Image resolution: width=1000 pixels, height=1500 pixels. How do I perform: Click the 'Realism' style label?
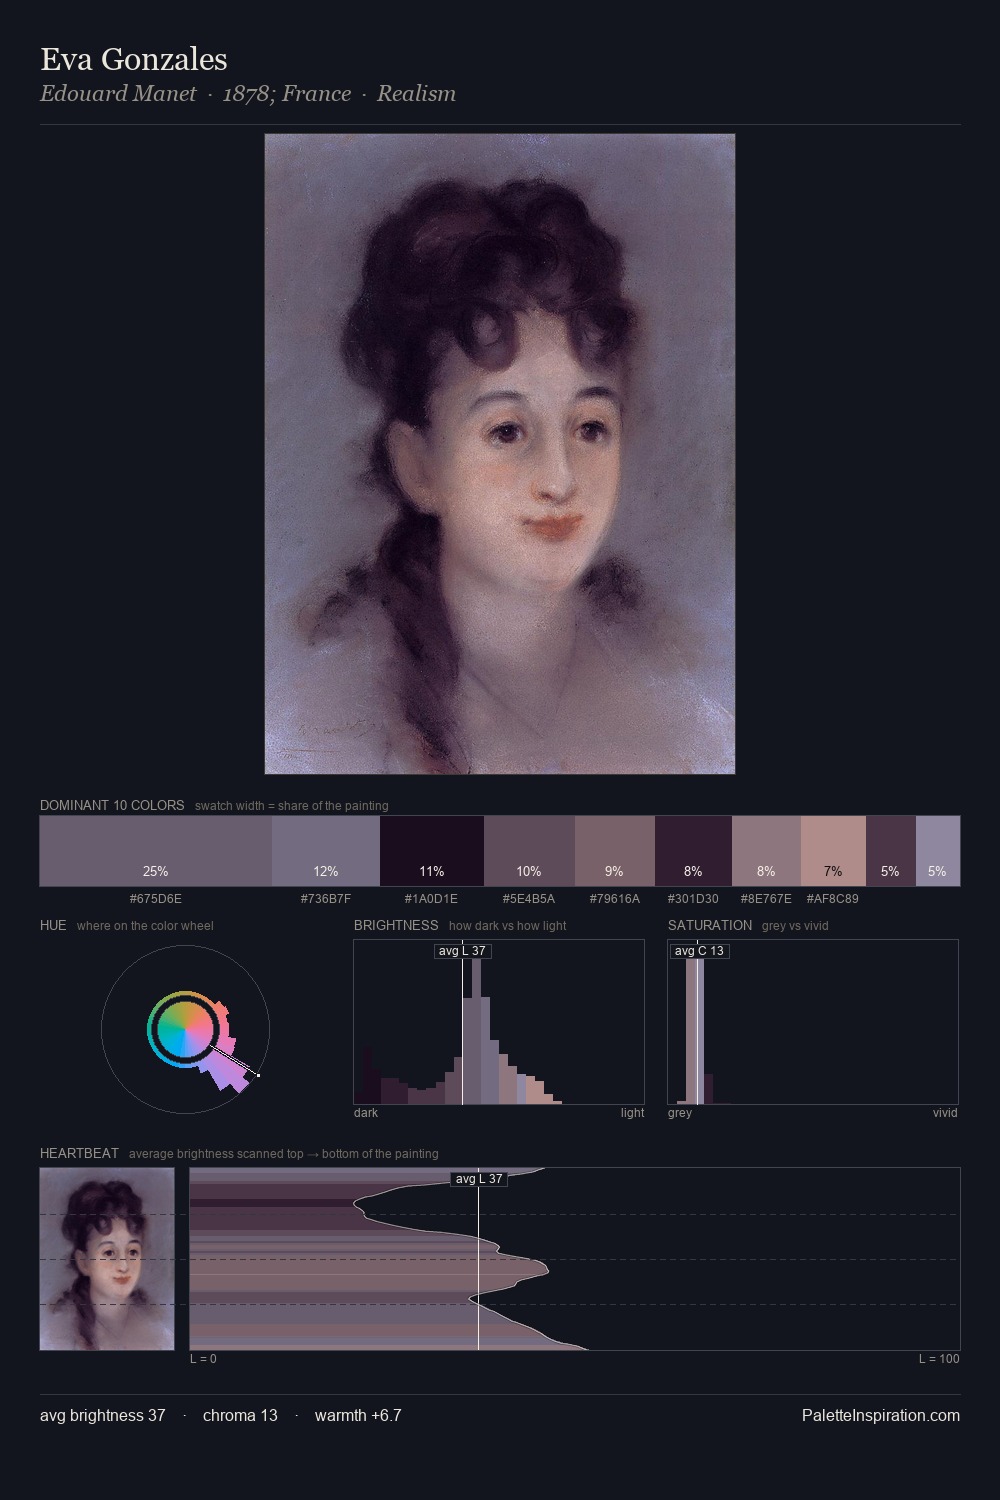point(416,93)
